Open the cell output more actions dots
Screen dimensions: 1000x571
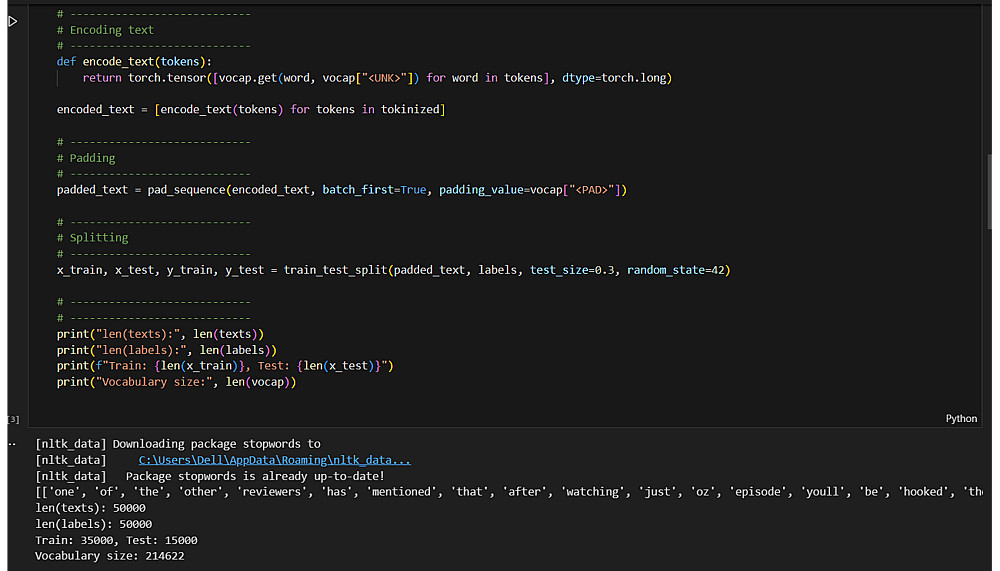(12, 444)
